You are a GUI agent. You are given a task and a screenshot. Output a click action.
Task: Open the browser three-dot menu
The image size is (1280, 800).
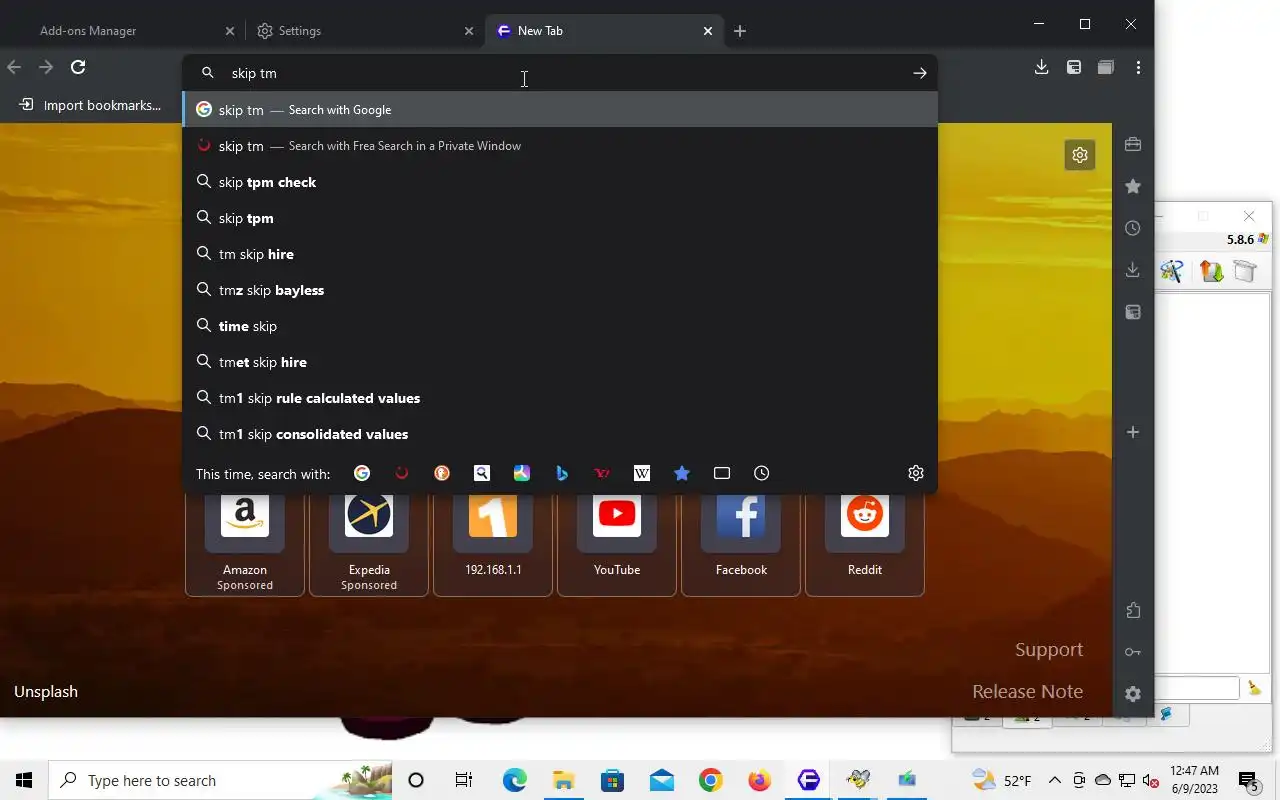pyautogui.click(x=1138, y=67)
